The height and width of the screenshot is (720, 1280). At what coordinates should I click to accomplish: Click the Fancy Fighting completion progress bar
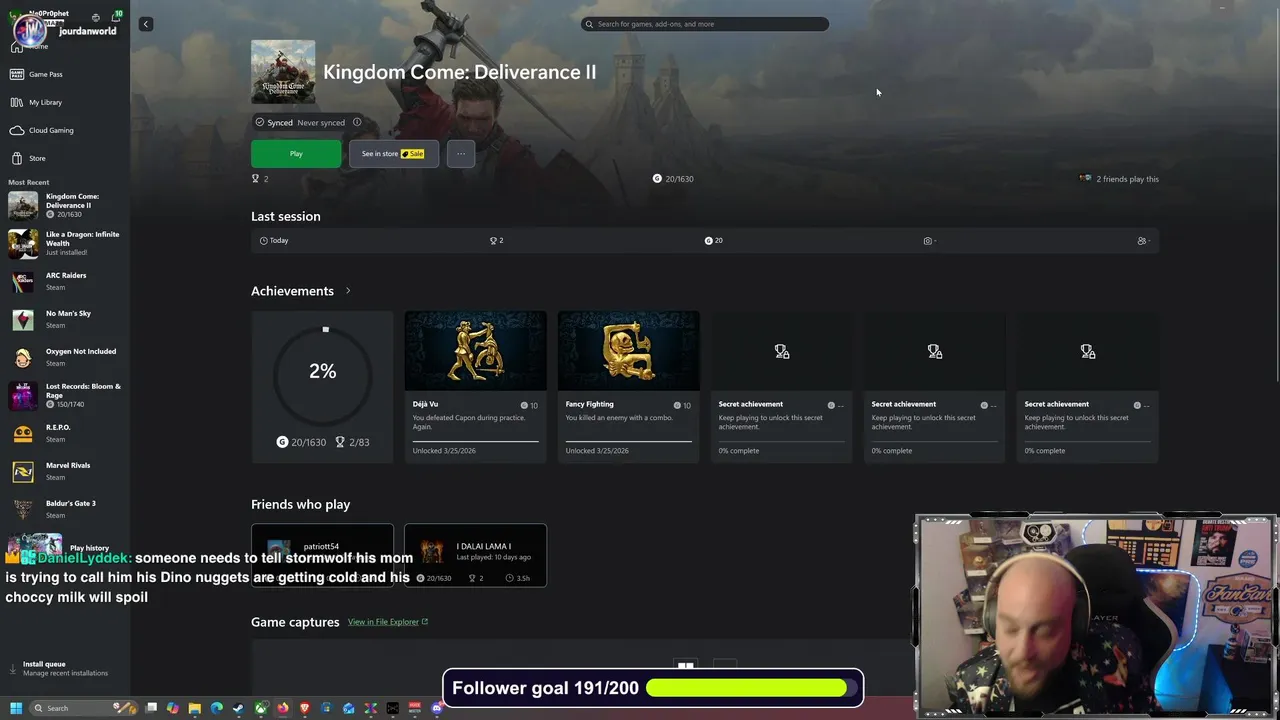[x=628, y=441]
